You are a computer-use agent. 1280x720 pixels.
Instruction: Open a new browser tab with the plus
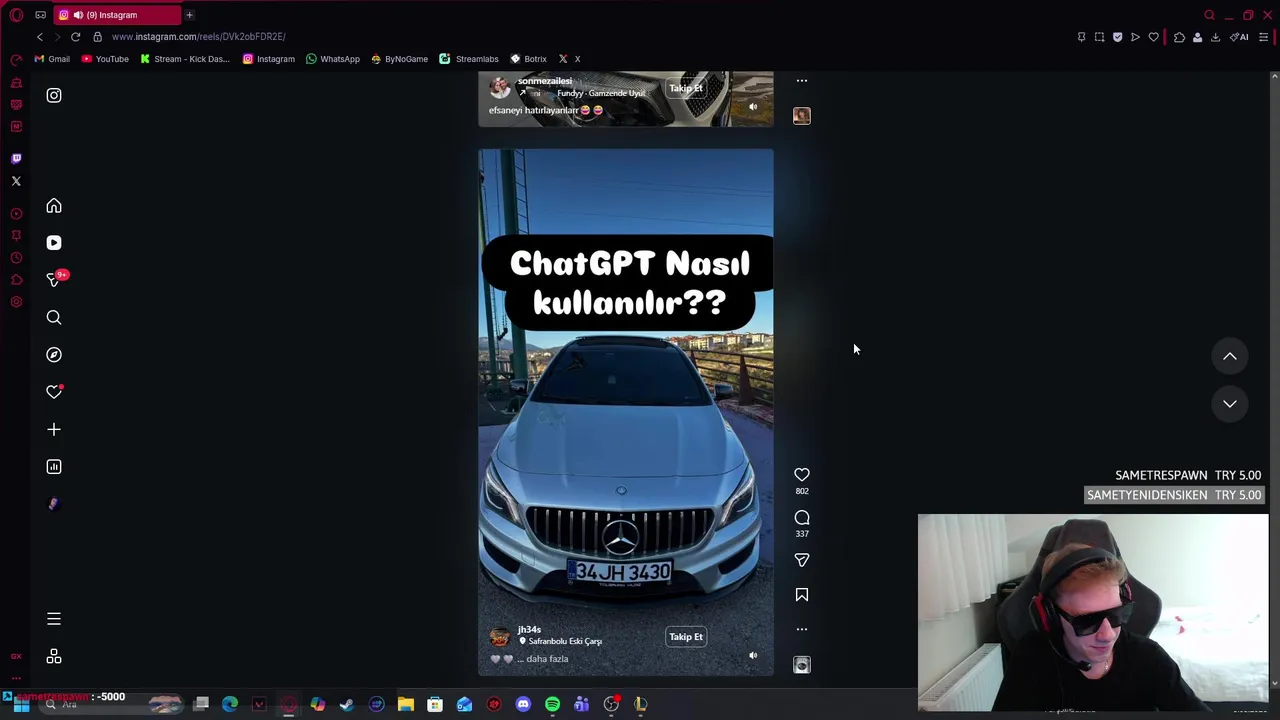tap(189, 15)
